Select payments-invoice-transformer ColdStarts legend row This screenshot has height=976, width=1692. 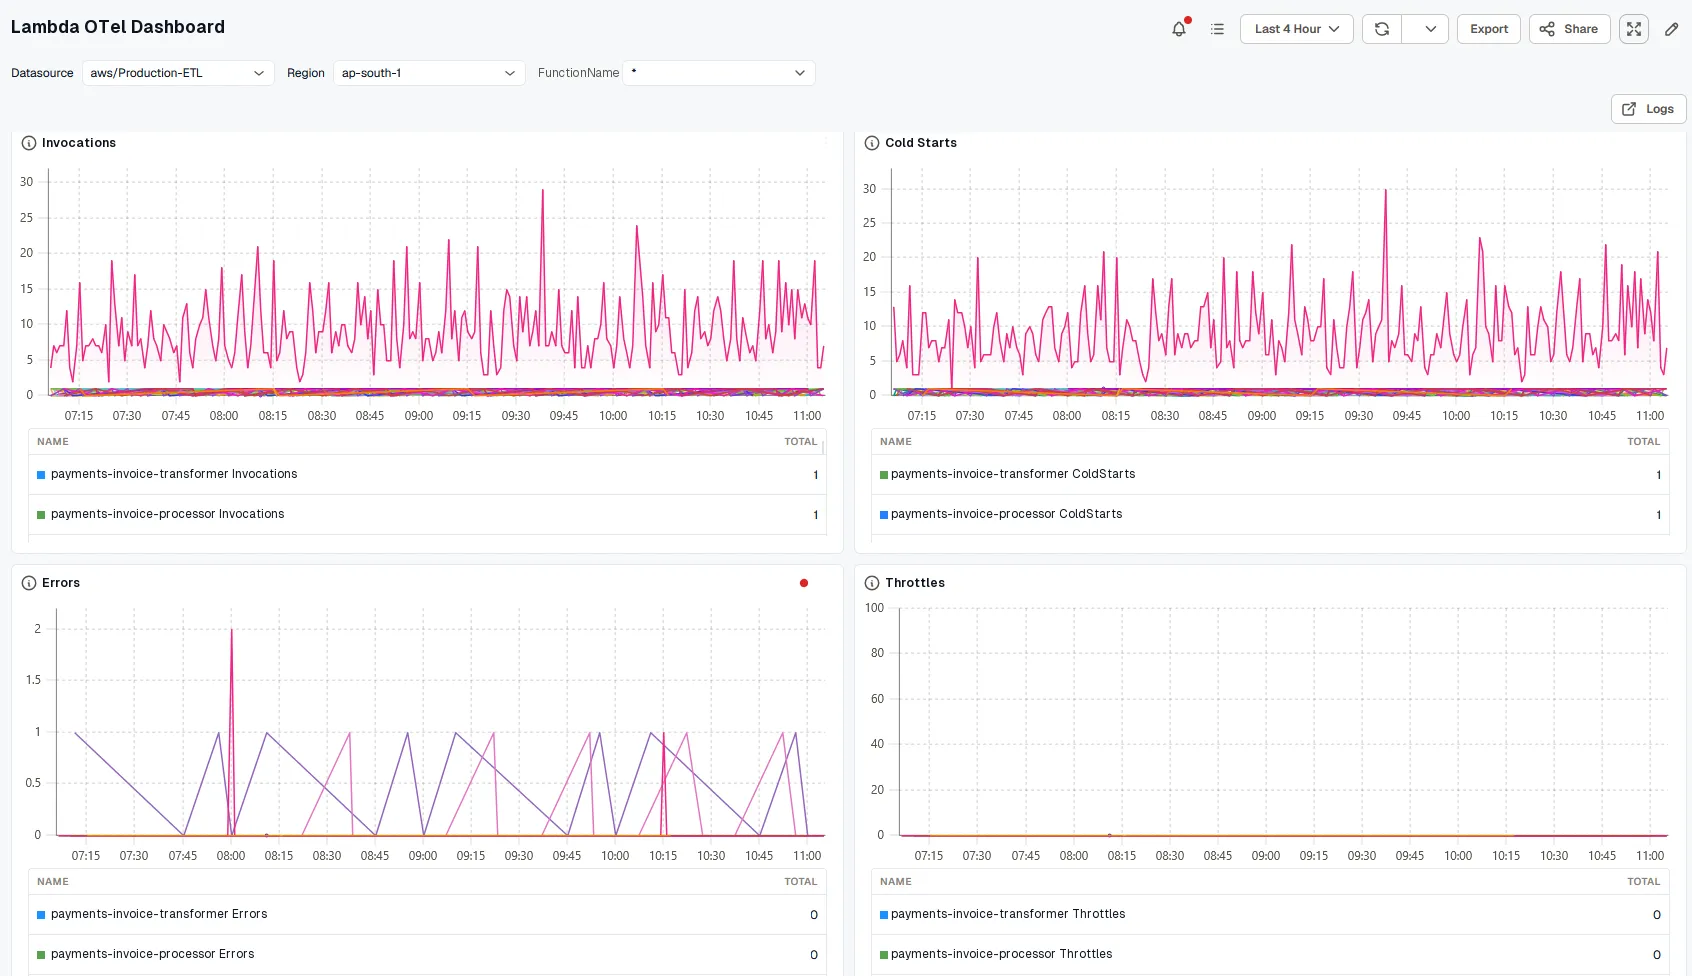point(1270,475)
